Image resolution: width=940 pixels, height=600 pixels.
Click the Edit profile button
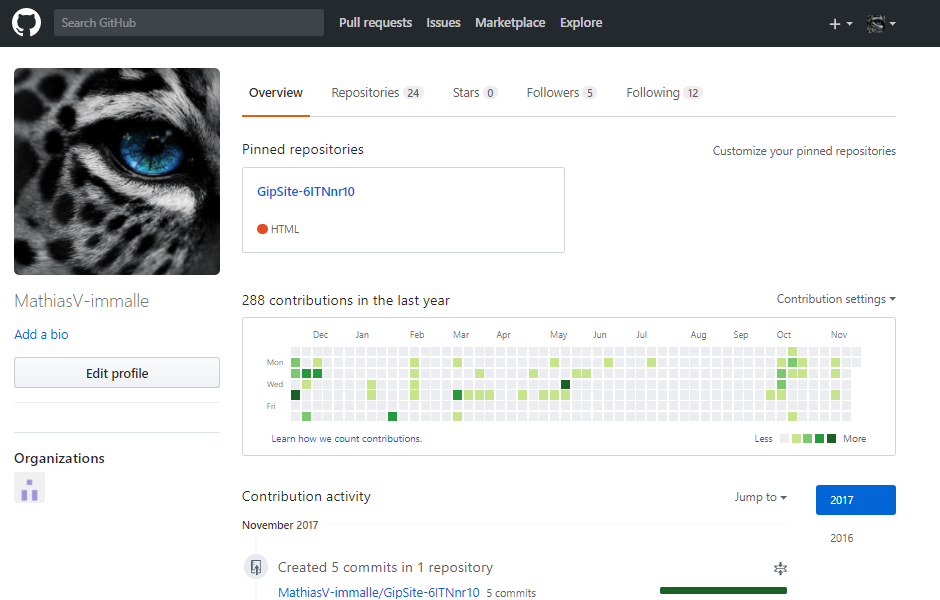pos(117,373)
